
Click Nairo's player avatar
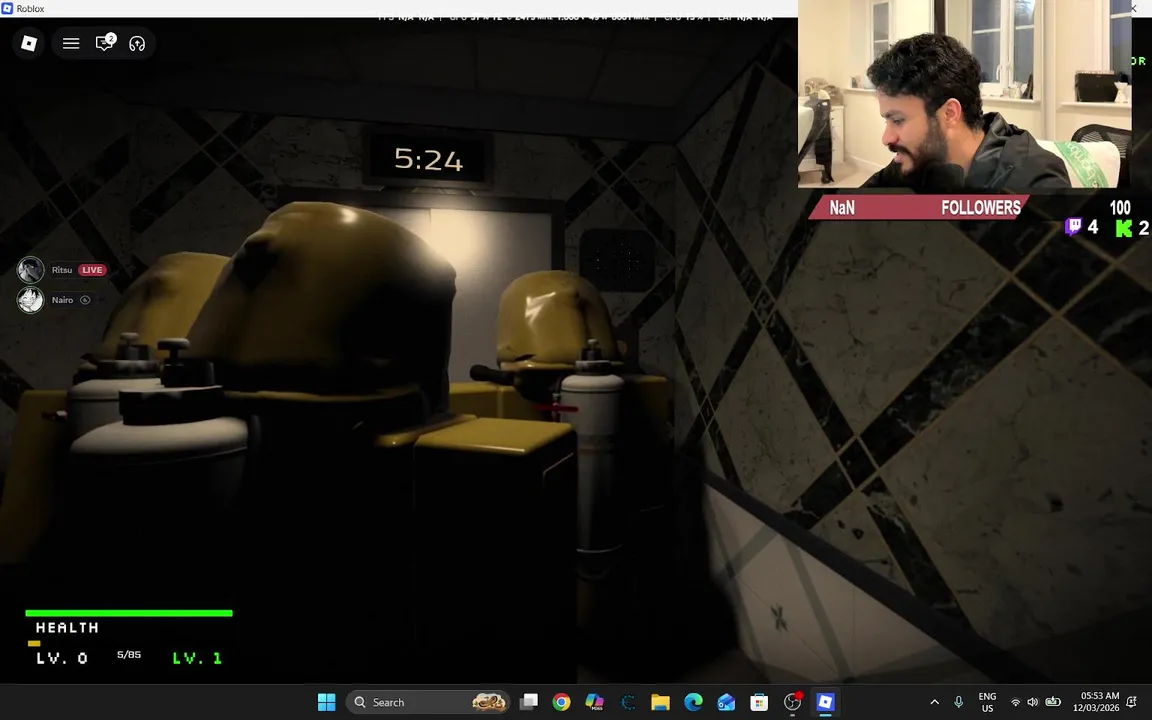pyautogui.click(x=30, y=300)
